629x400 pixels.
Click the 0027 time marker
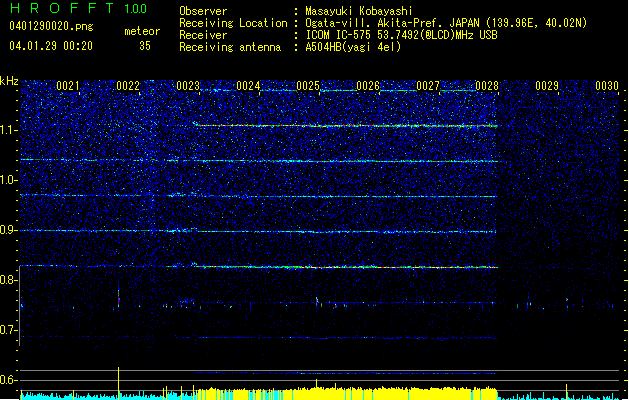coord(428,86)
